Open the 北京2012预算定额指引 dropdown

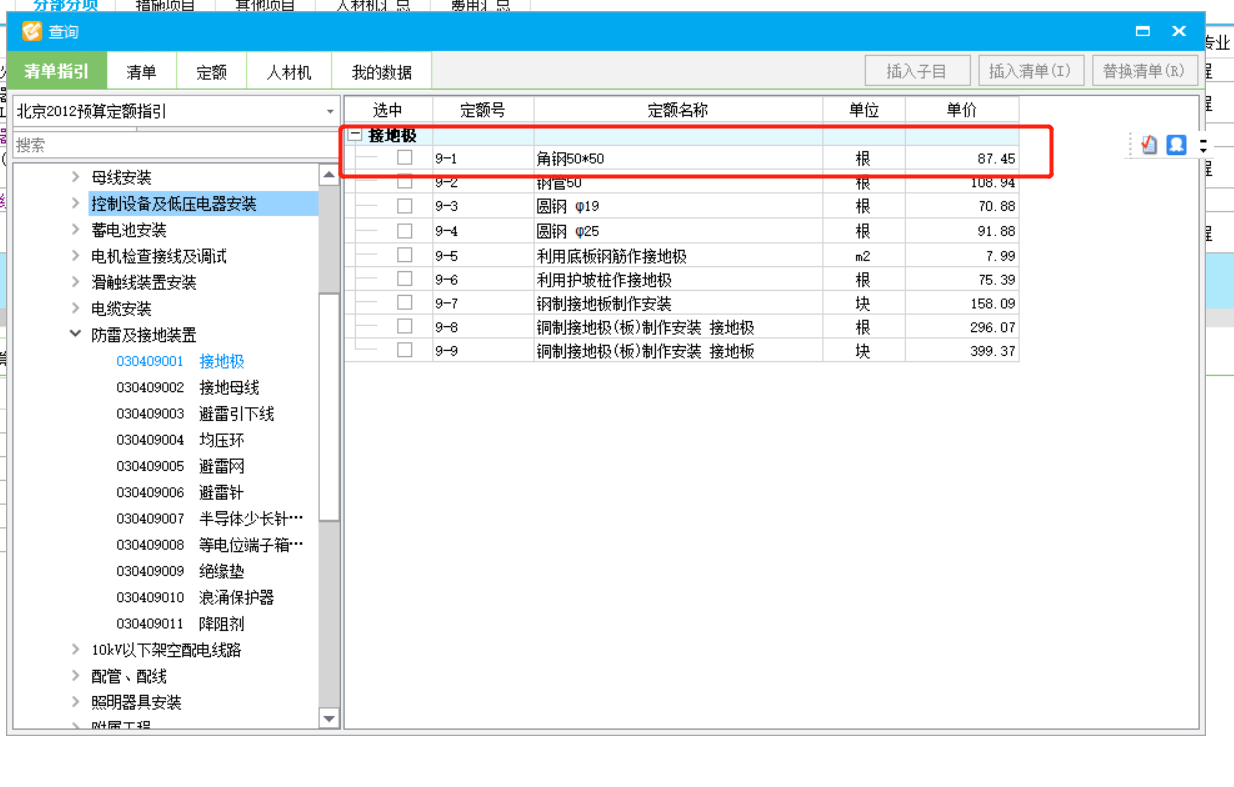click(330, 111)
